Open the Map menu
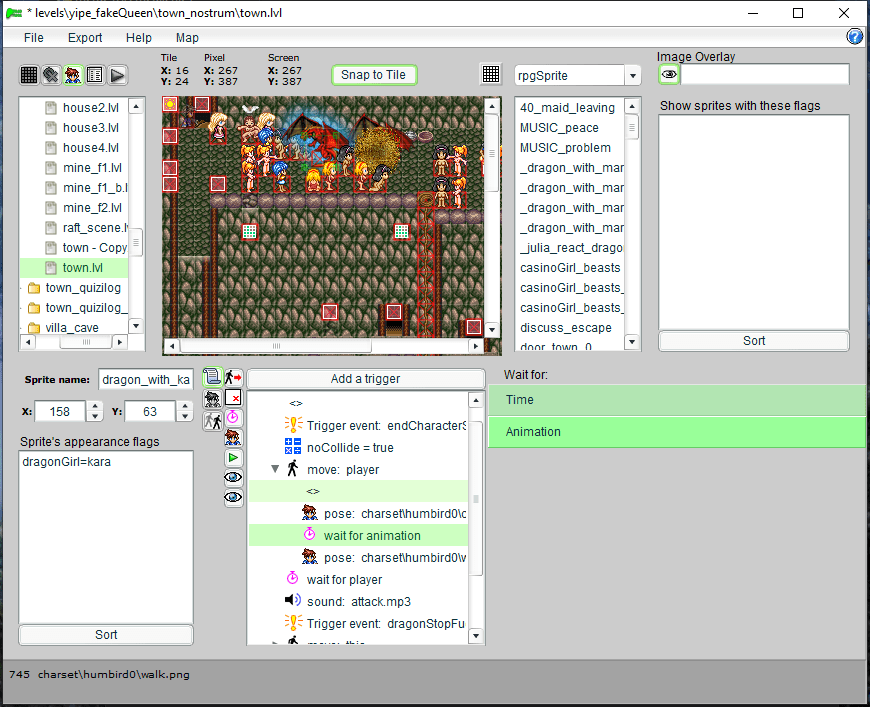The image size is (870, 707). coord(187,38)
